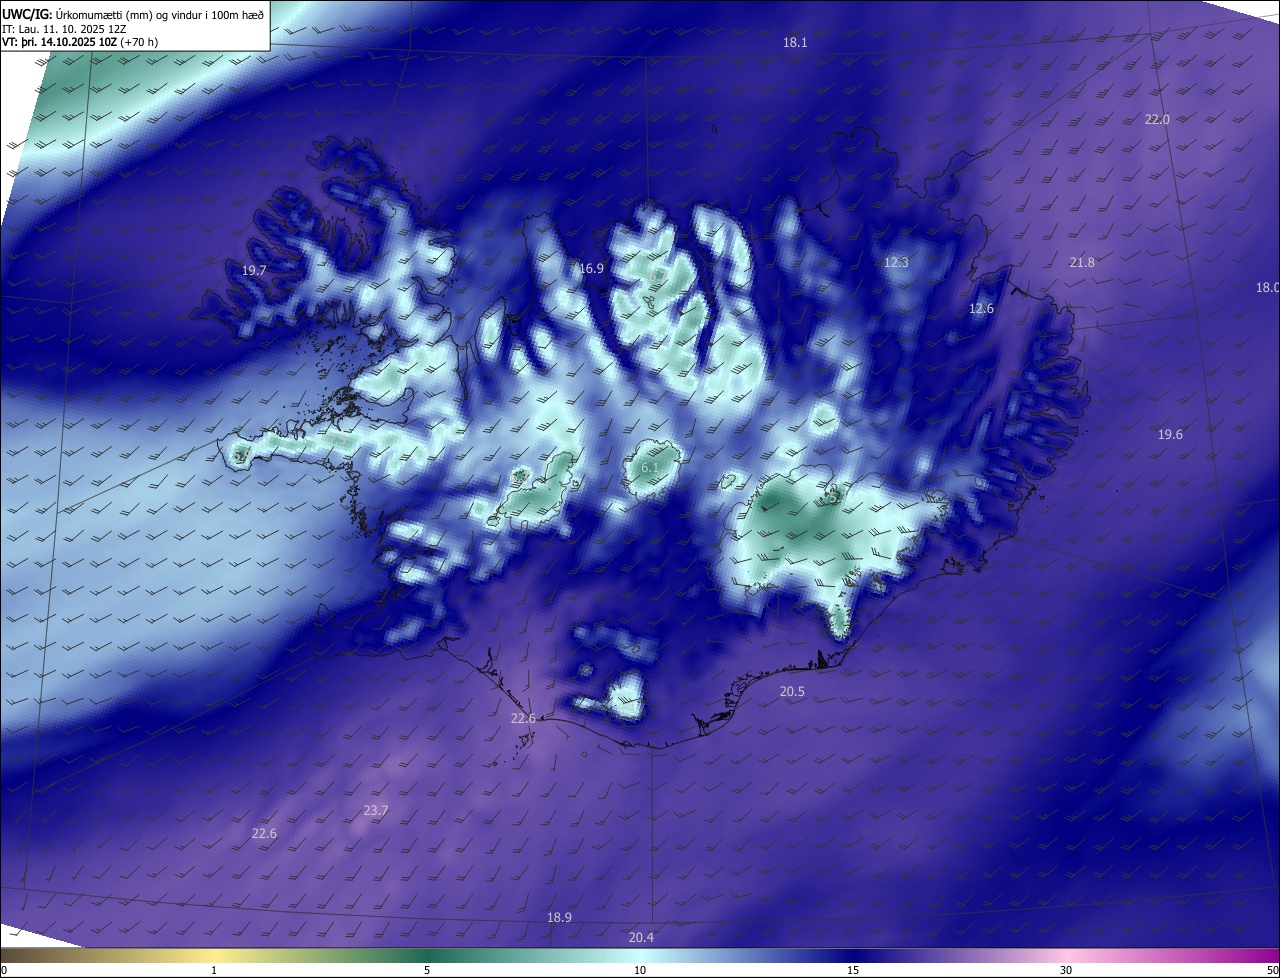
Task: Click the 6.1 value over the glacier
Action: point(650,468)
